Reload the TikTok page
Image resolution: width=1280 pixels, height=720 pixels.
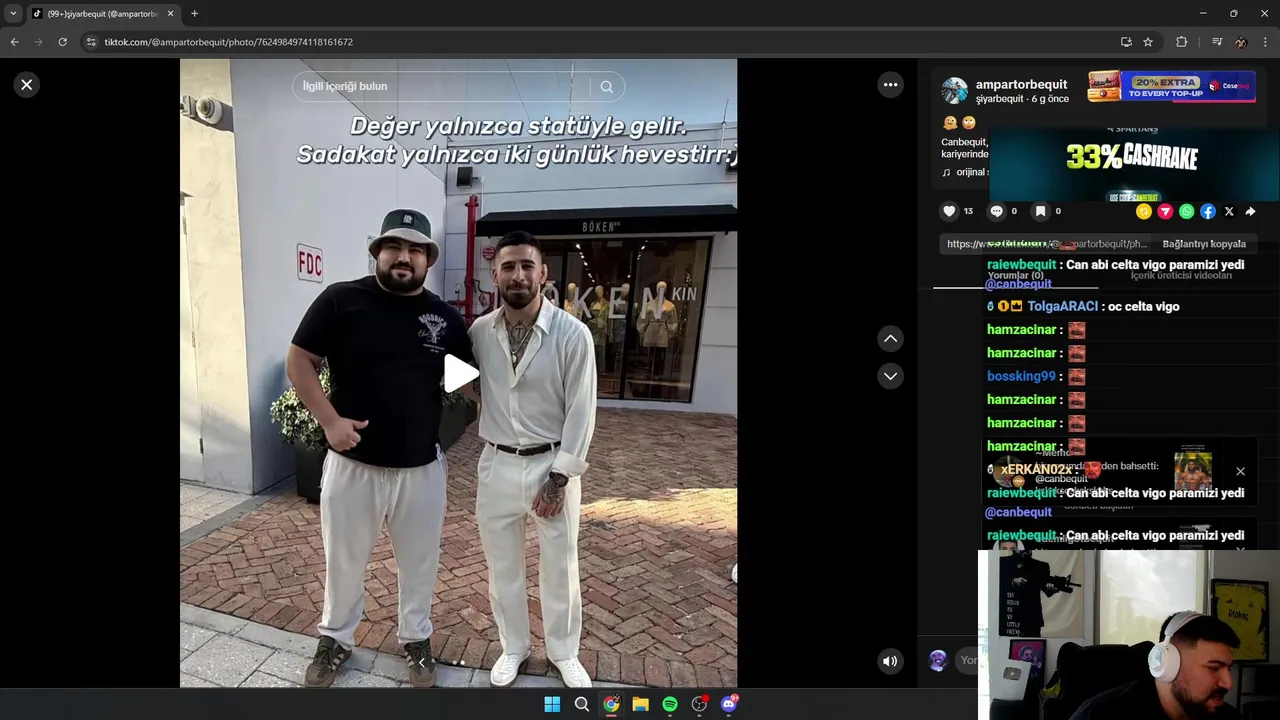pos(62,42)
